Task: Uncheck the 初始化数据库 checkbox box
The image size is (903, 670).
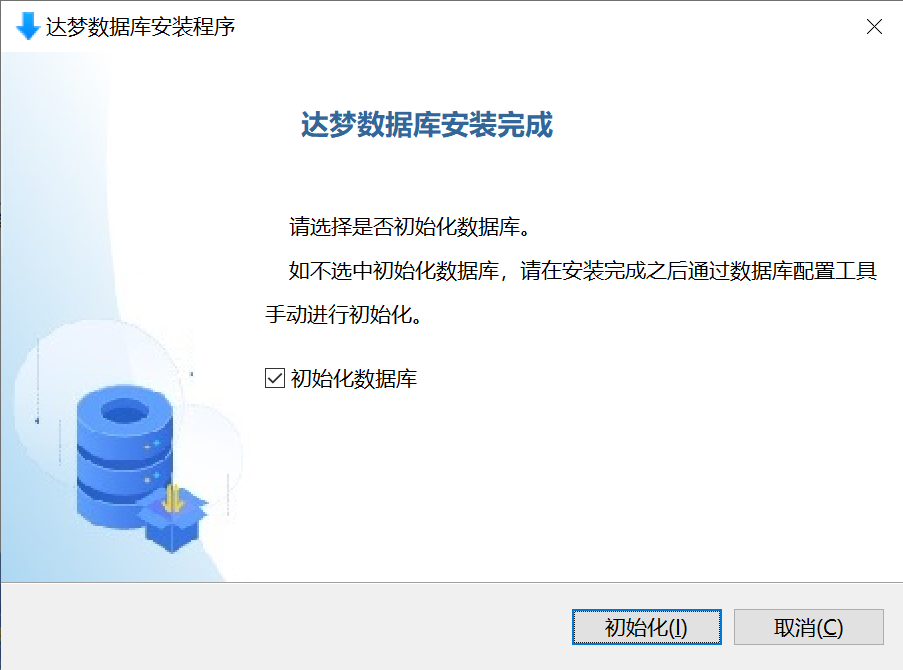Action: click(x=275, y=378)
